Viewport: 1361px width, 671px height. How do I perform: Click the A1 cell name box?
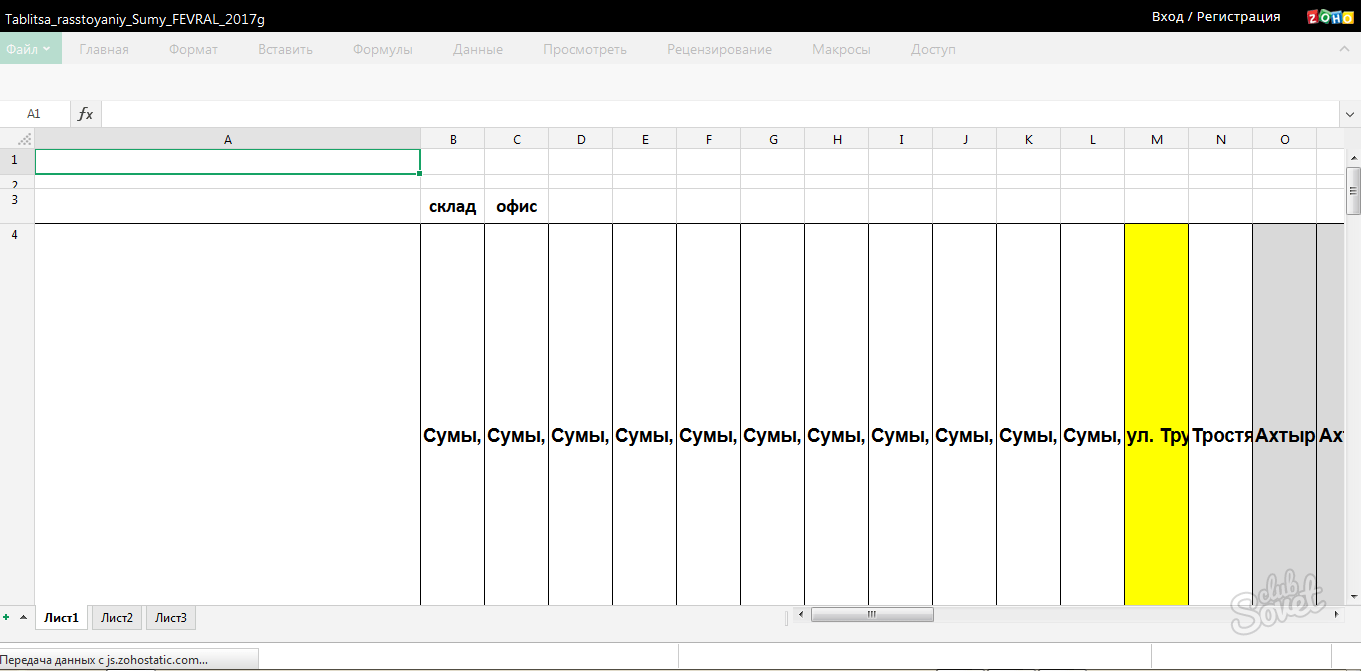(34, 114)
